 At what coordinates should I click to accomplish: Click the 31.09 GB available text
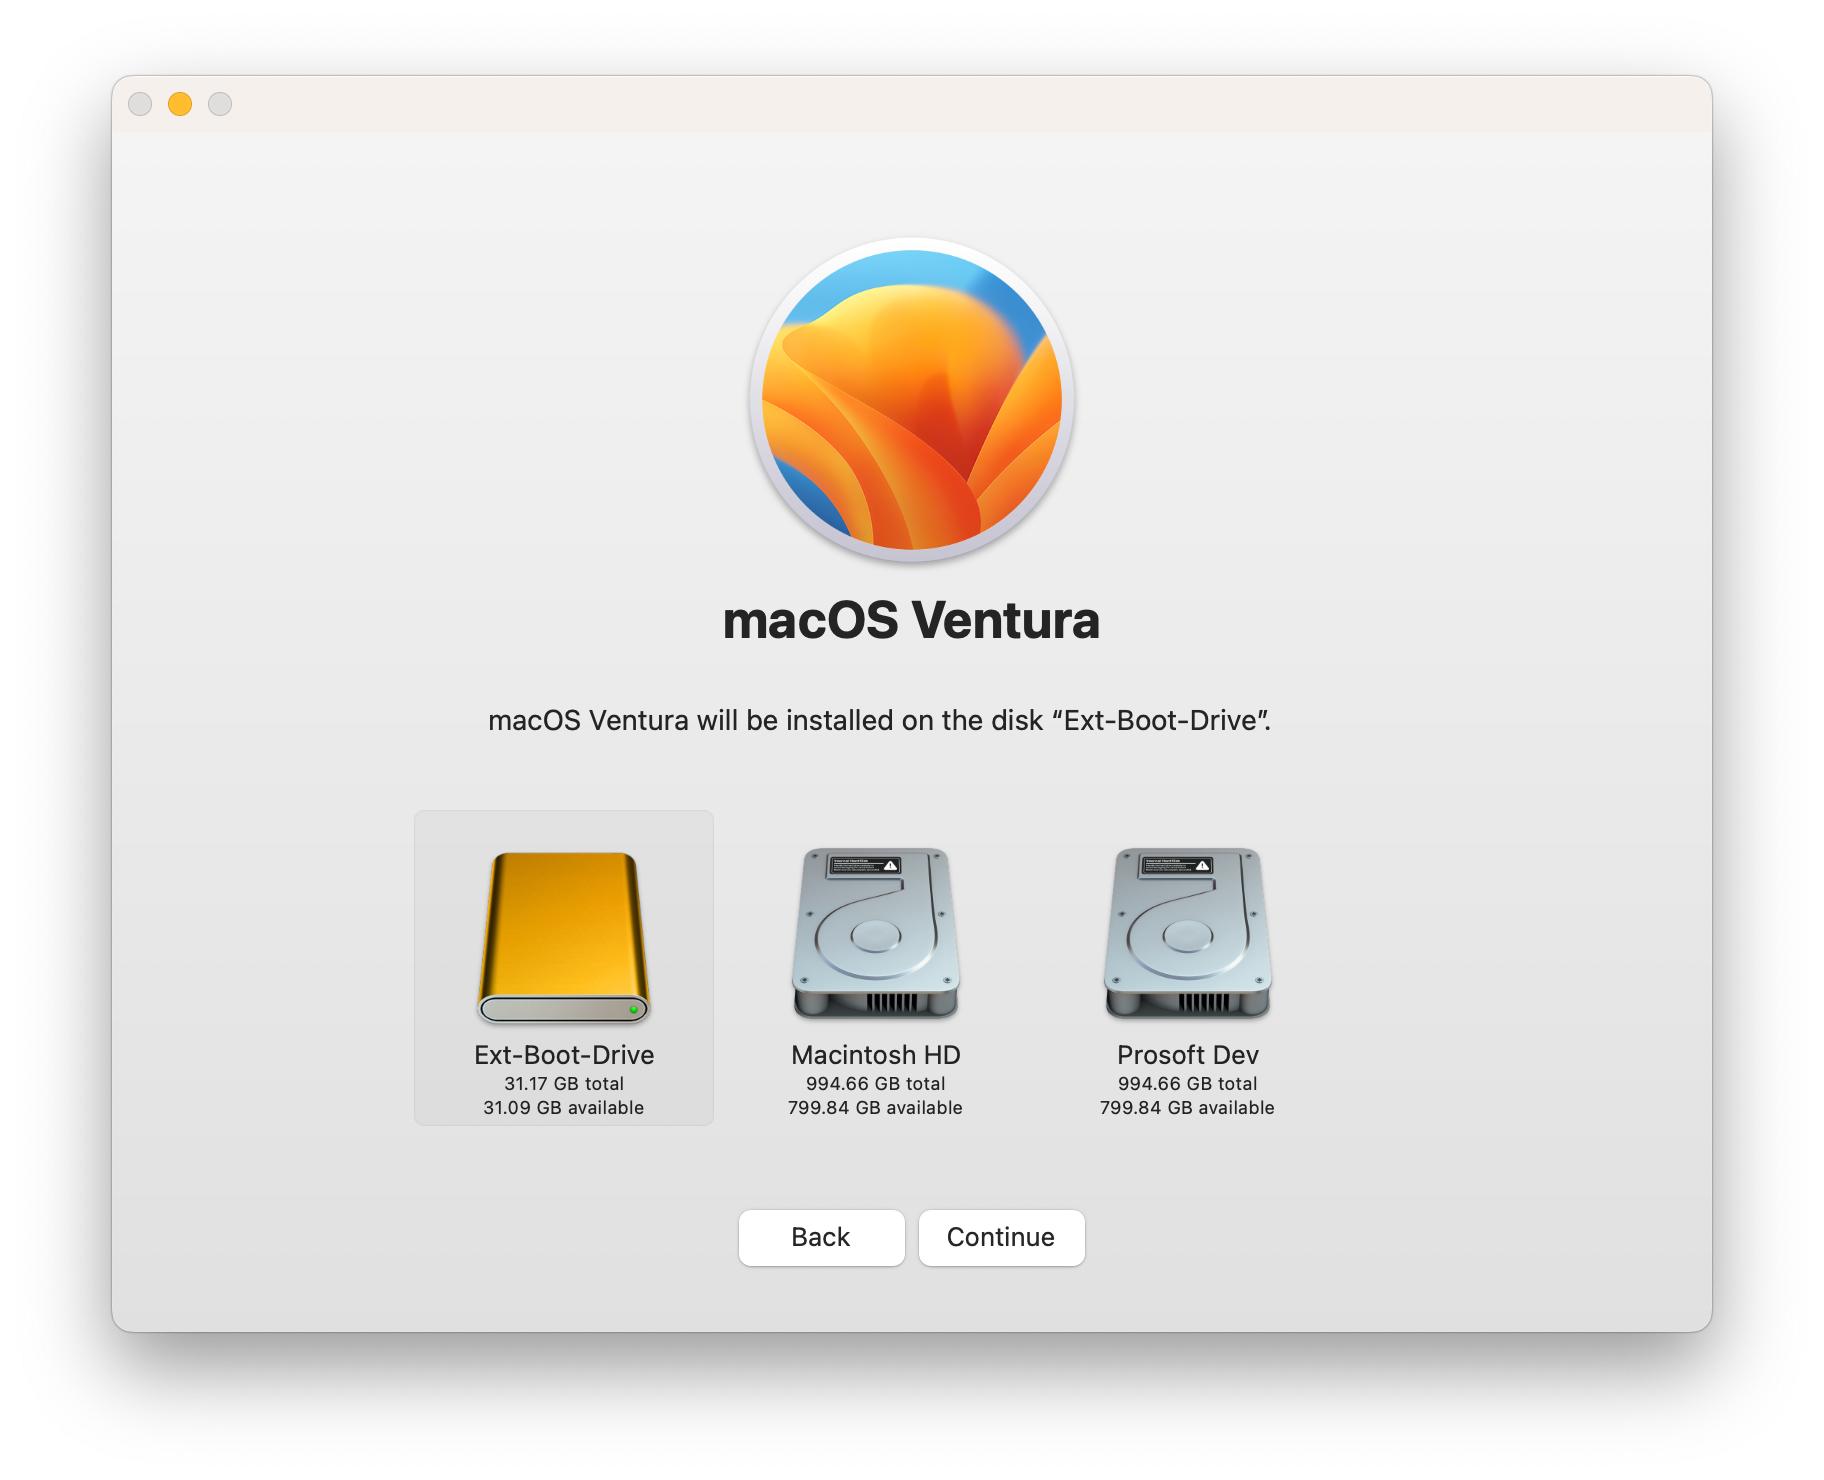coord(564,1108)
